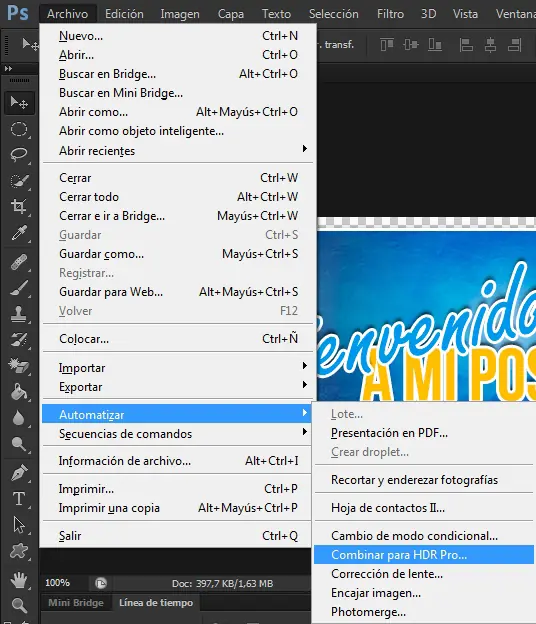Click the 100% zoom level field
Screen dimensions: 536x624
(58, 583)
